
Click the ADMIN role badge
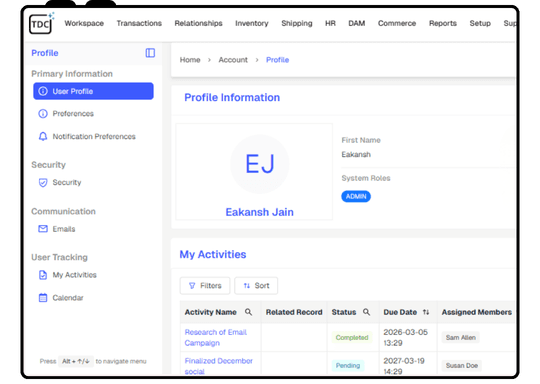[356, 196]
